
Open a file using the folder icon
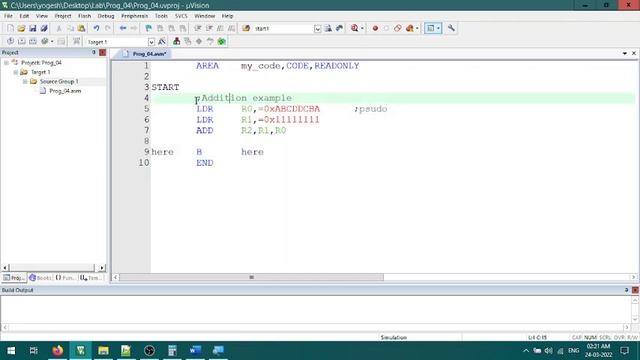click(21, 28)
